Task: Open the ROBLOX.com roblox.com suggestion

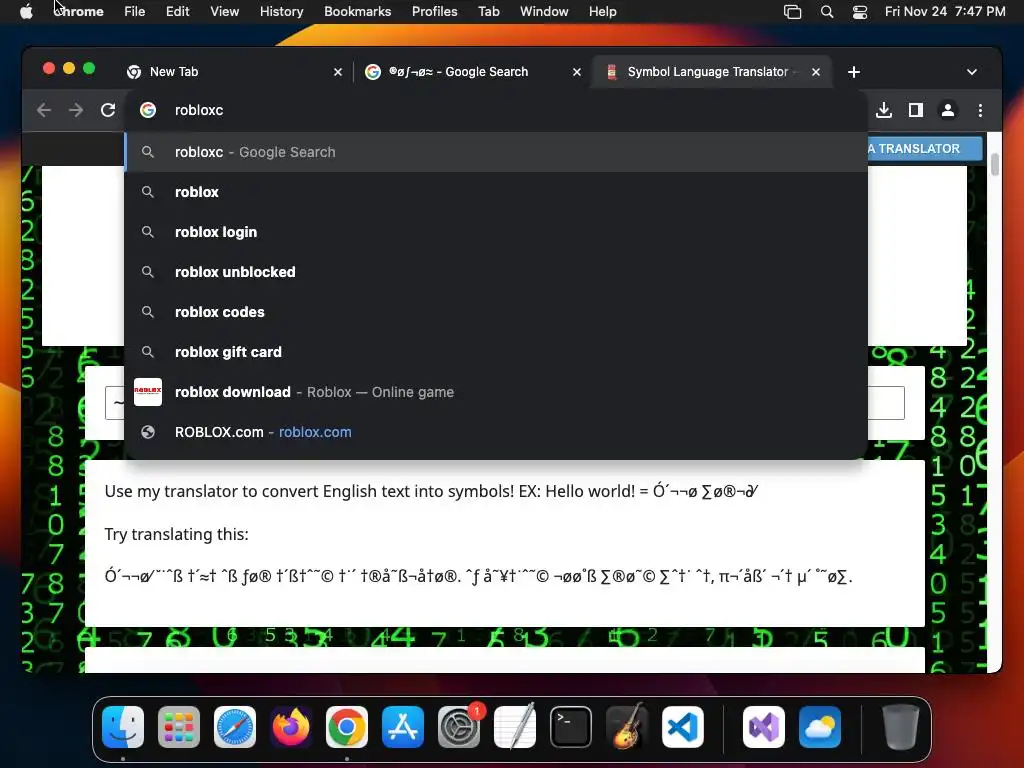Action: click(x=496, y=432)
